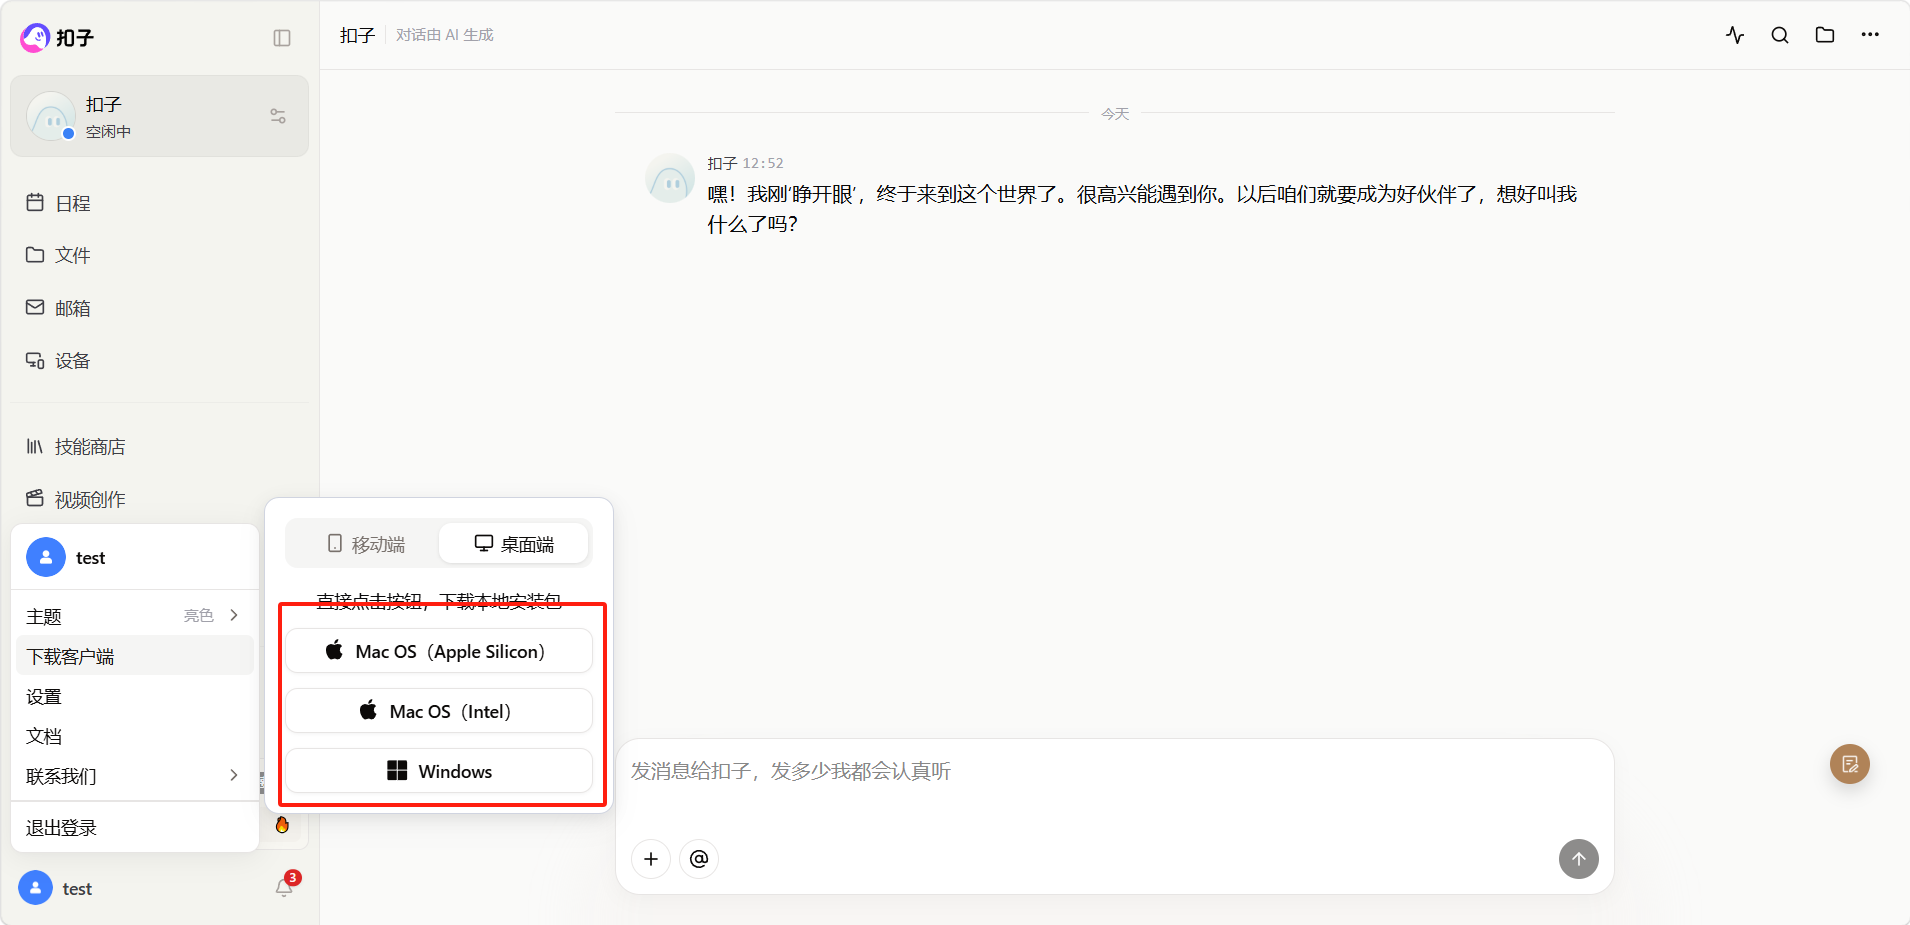
Task: Download Mac OS (Apple Silicon) installer
Action: coord(439,651)
